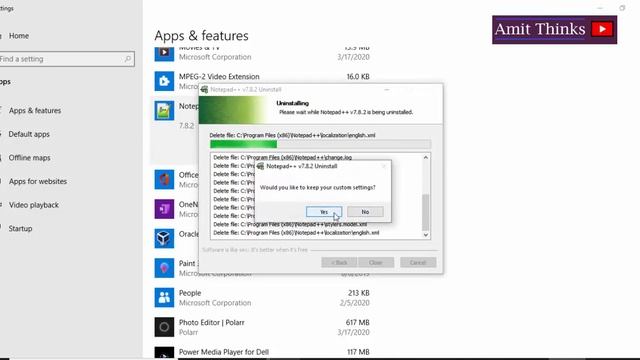Click the disabled Close button in uninstaller
The height and width of the screenshot is (360, 640).
(x=376, y=262)
